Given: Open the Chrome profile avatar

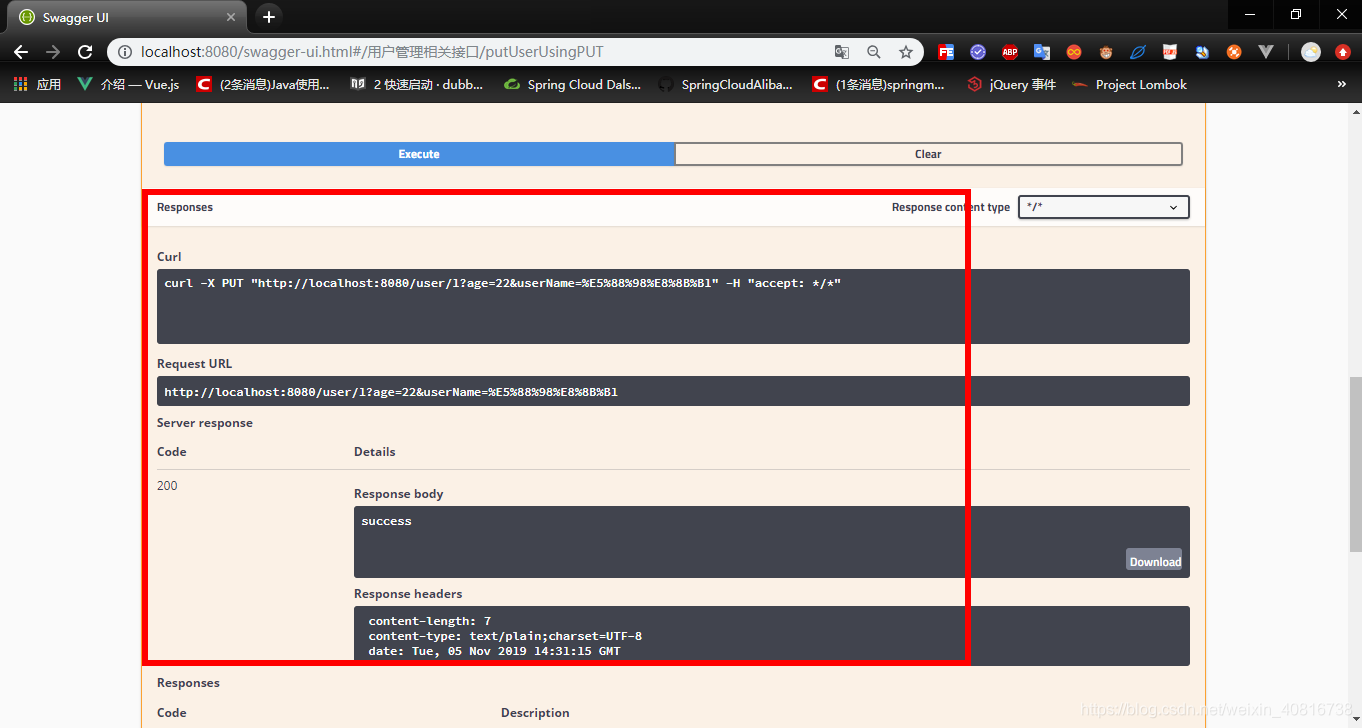Looking at the screenshot, I should (x=1311, y=52).
